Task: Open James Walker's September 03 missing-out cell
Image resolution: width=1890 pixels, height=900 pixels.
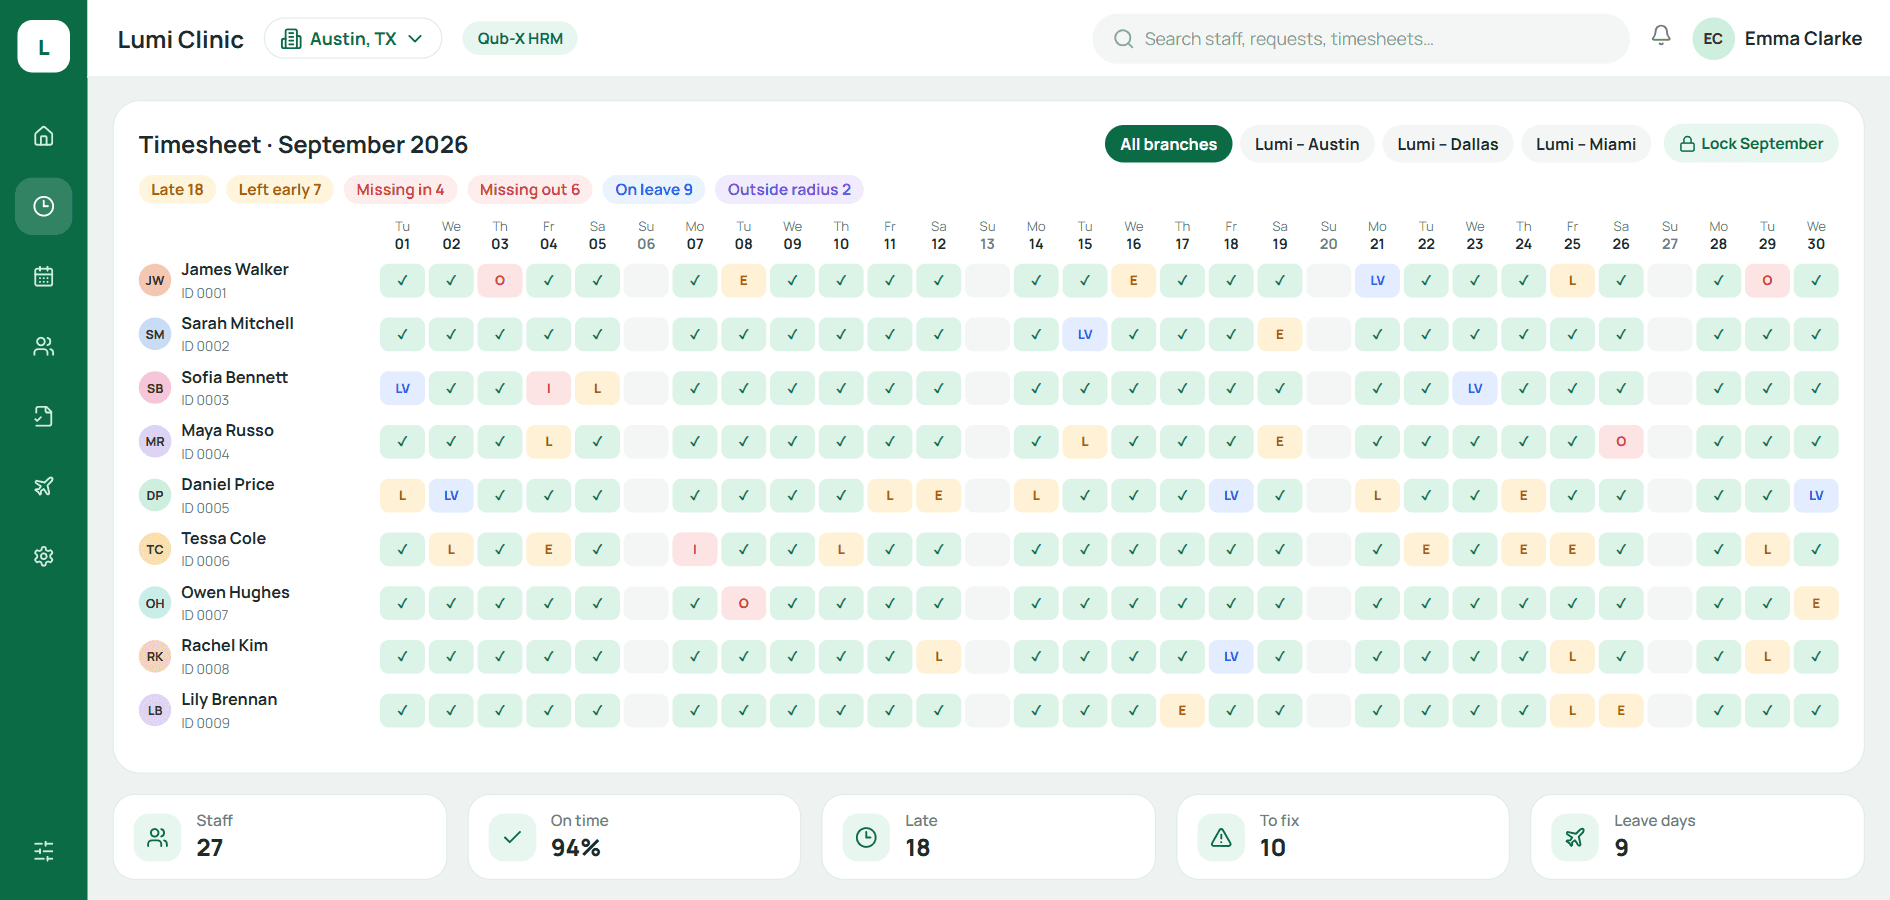Action: tap(500, 281)
